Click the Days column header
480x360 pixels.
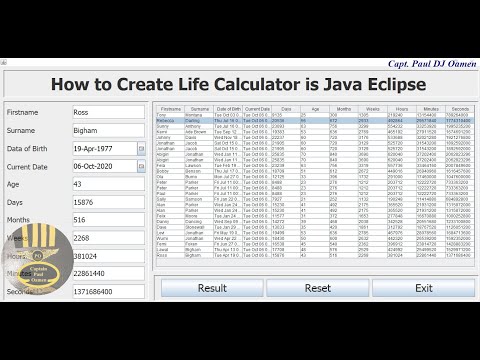[286, 109]
